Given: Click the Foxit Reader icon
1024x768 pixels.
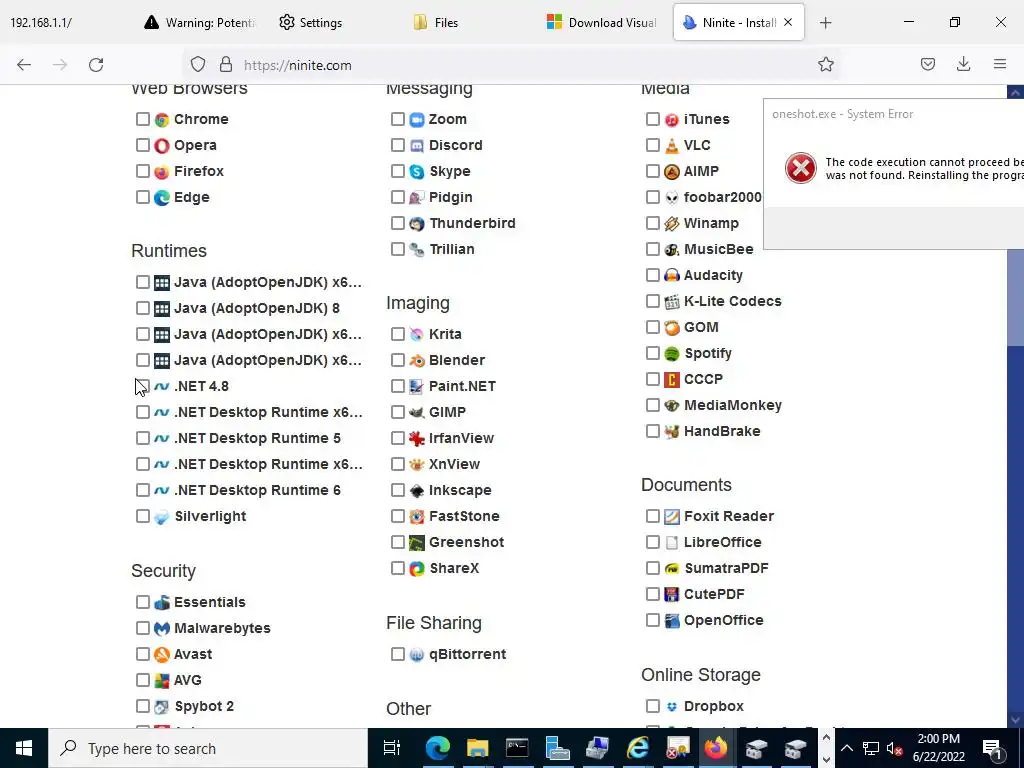Looking at the screenshot, I should [671, 517].
